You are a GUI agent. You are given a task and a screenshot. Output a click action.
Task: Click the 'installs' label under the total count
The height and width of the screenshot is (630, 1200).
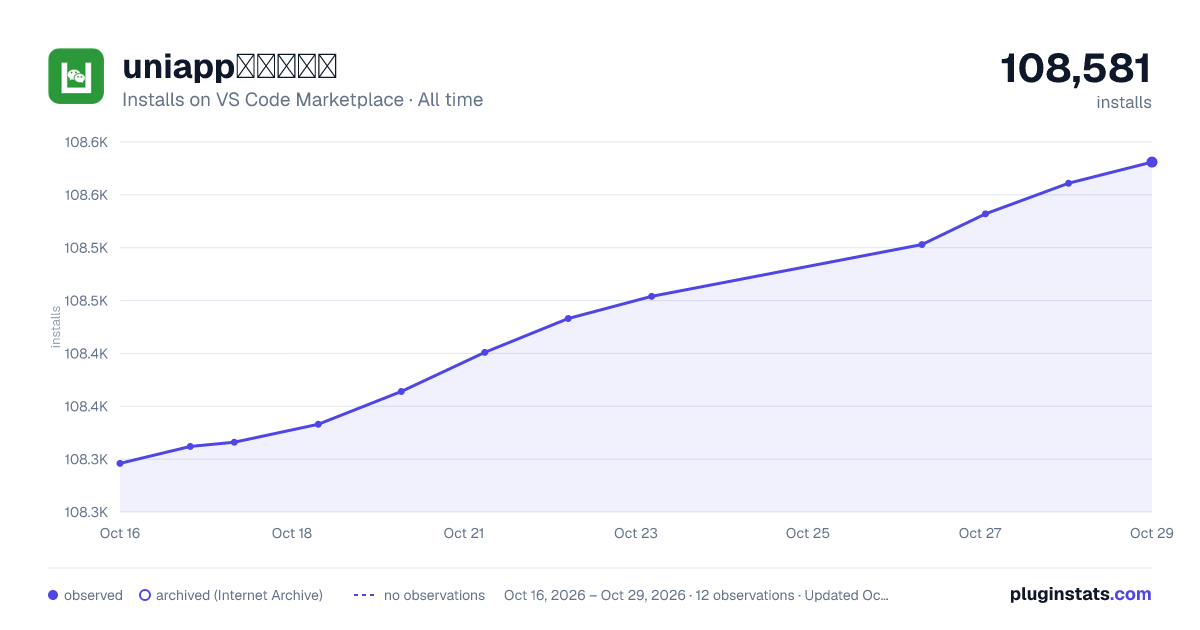[x=1124, y=102]
